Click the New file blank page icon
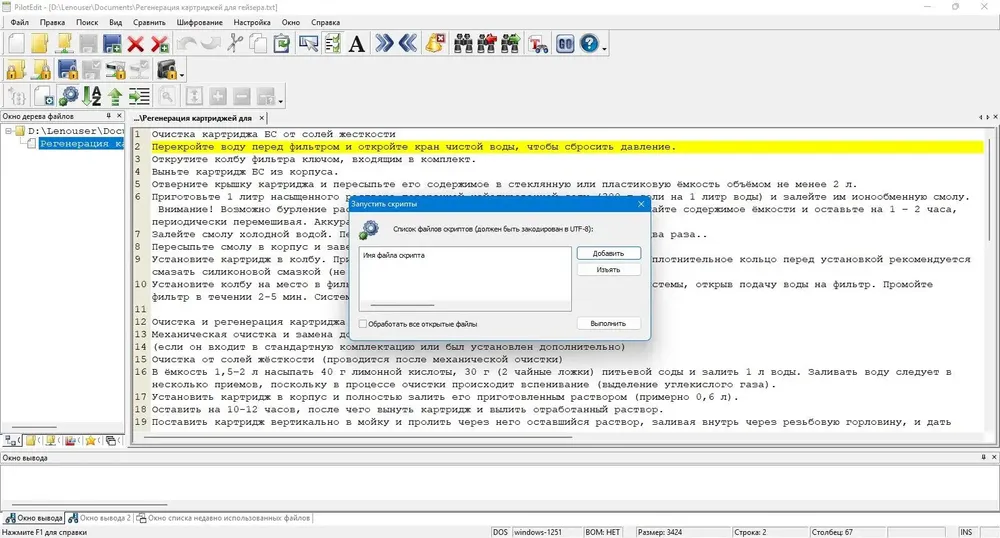This screenshot has height=538, width=1000. pyautogui.click(x=16, y=43)
